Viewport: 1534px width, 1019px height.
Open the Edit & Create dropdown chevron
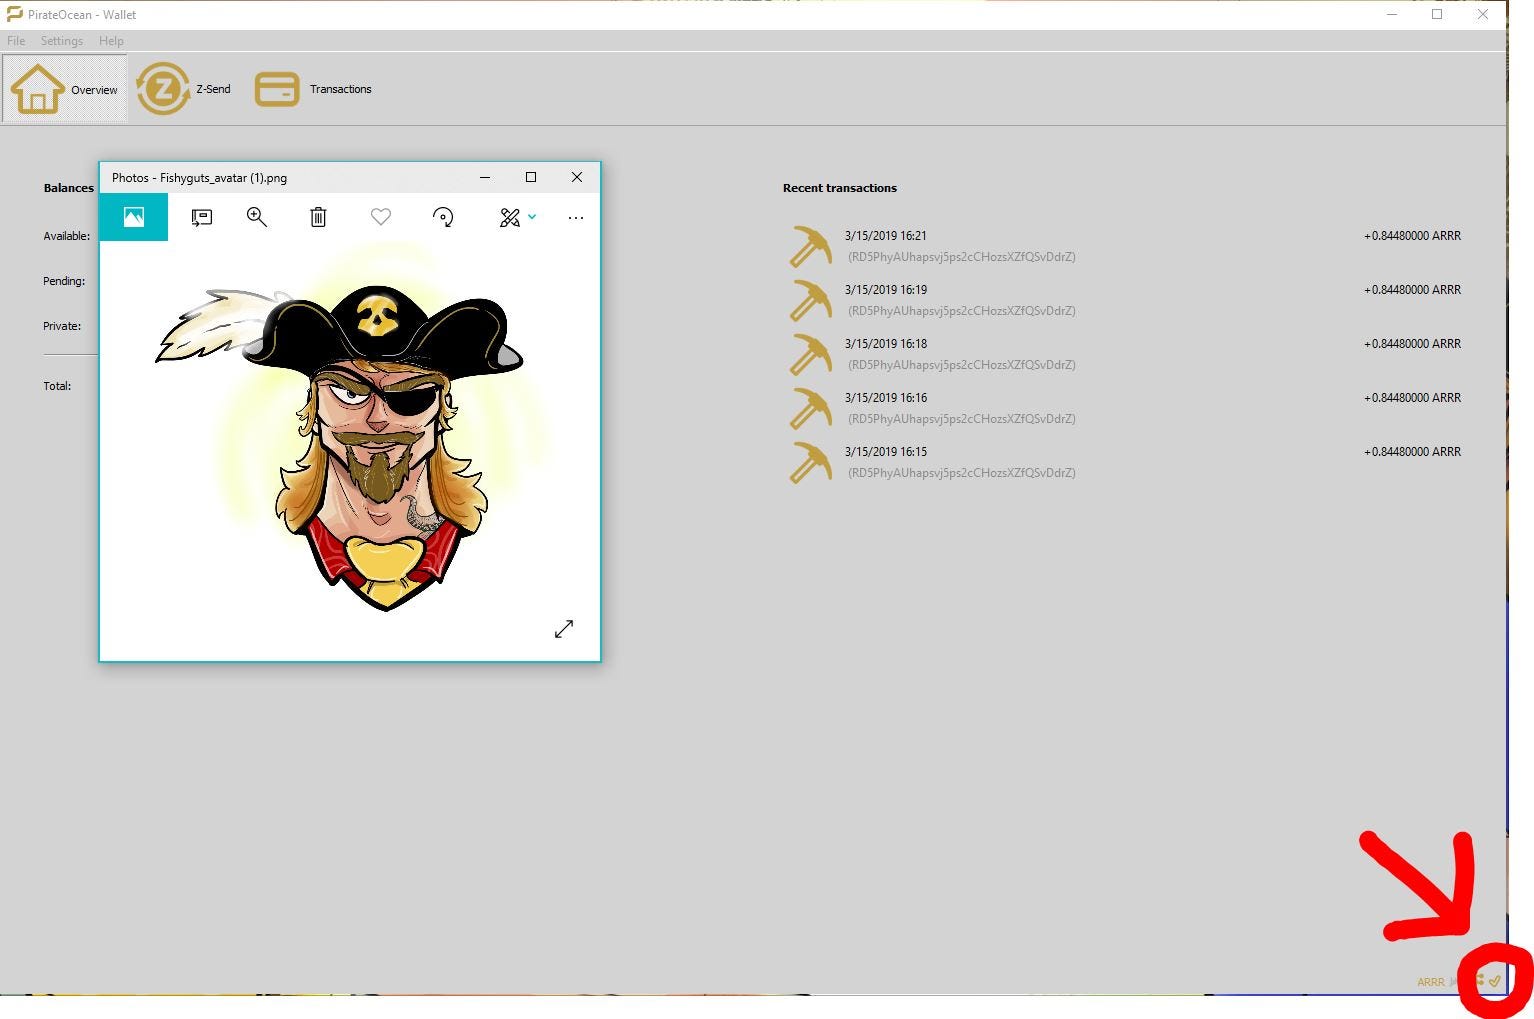[x=531, y=217]
